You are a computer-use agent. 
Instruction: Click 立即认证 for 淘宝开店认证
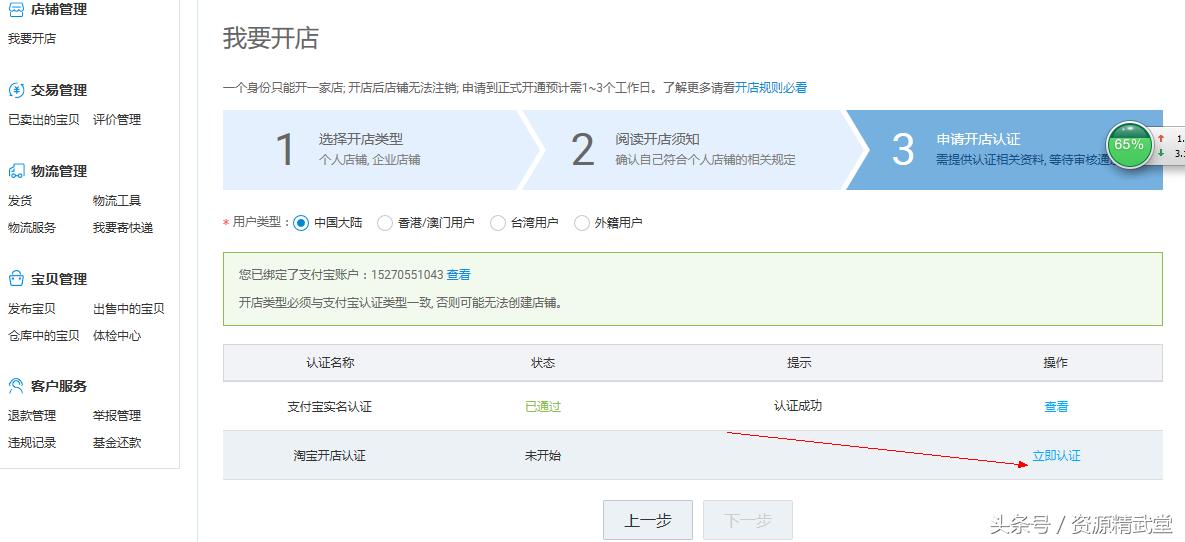pos(1057,456)
